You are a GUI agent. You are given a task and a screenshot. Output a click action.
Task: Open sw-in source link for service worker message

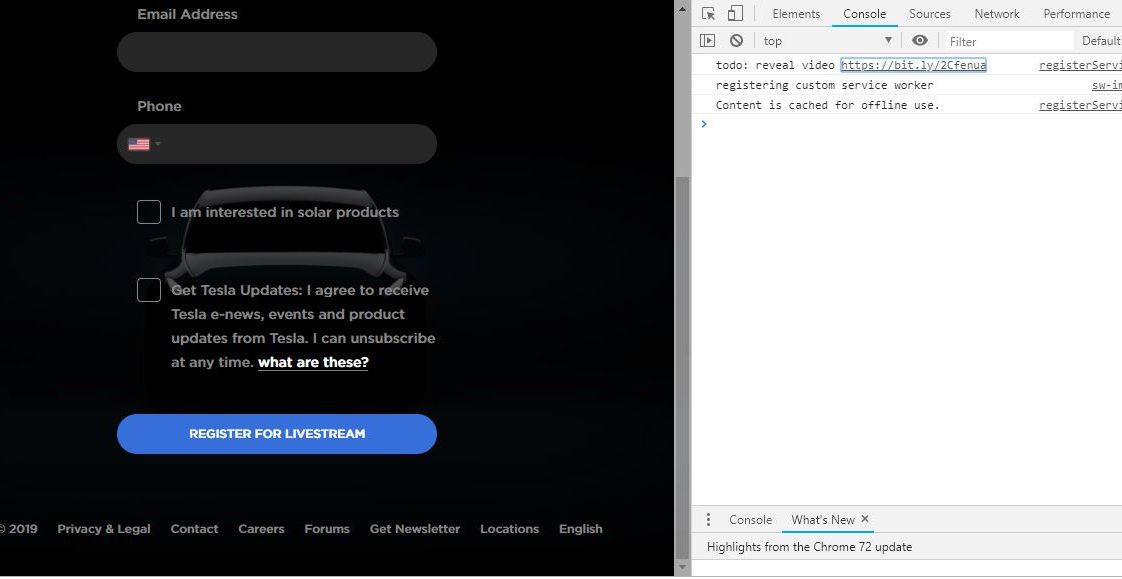[x=1107, y=85]
